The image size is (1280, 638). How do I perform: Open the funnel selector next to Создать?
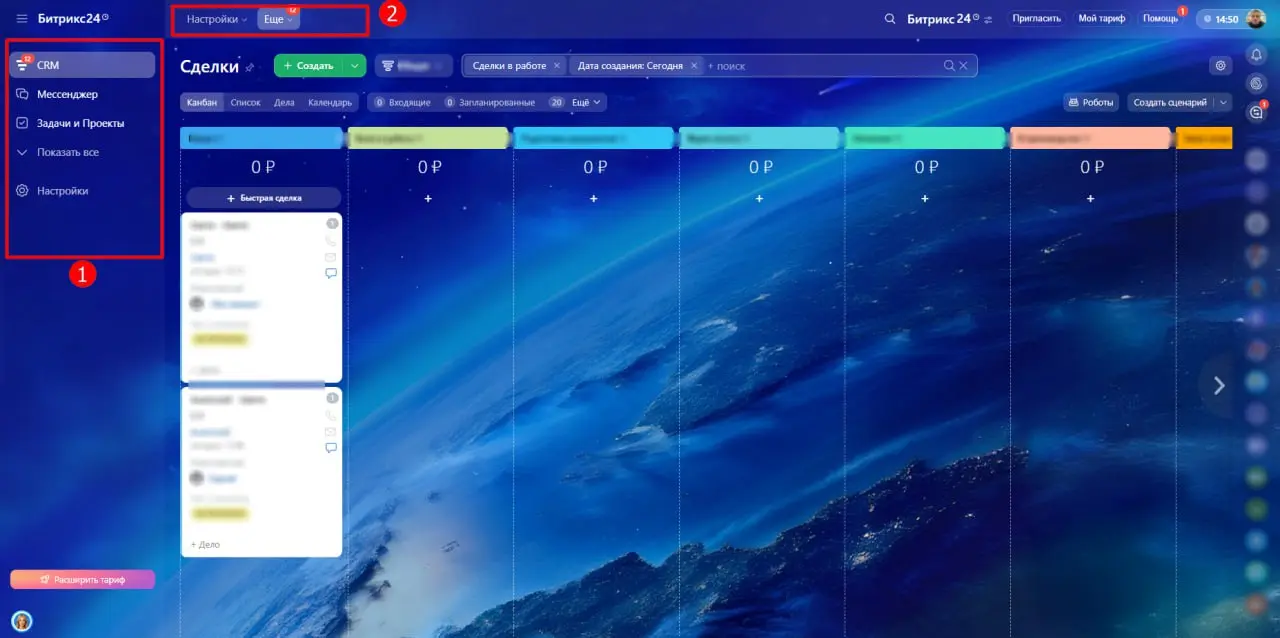(x=413, y=66)
